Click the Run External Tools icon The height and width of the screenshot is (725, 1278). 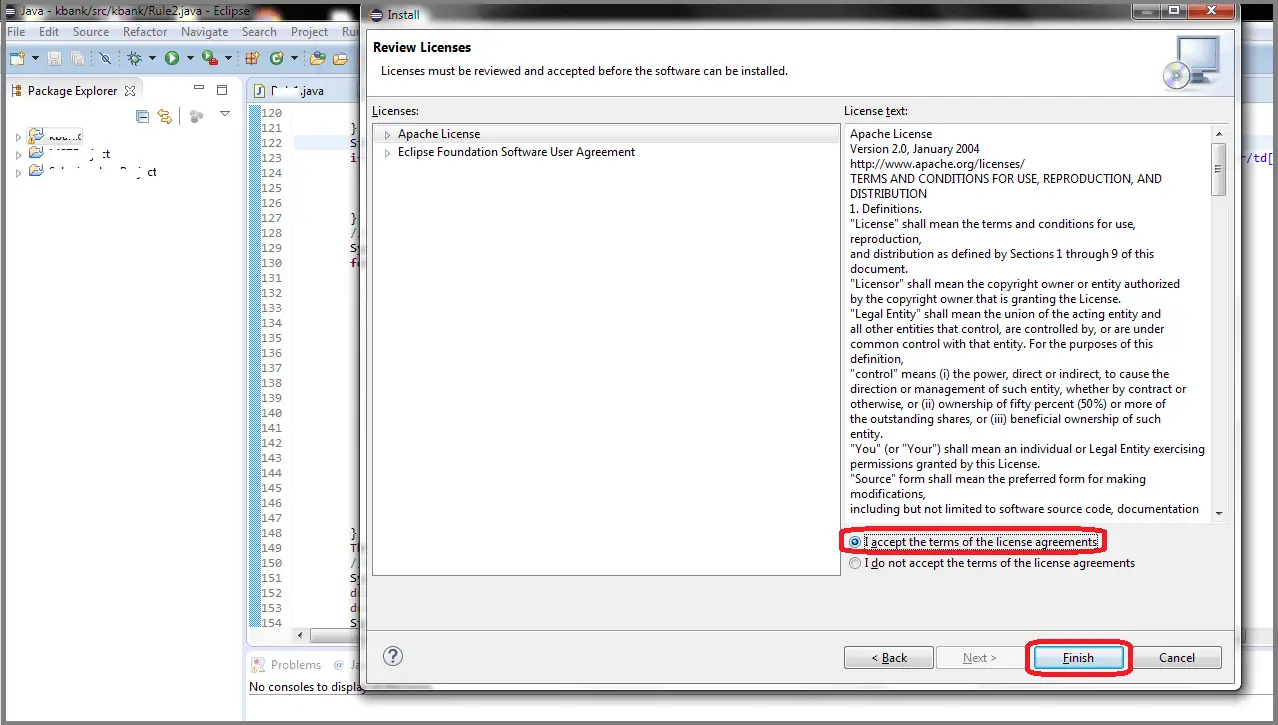click(209, 59)
